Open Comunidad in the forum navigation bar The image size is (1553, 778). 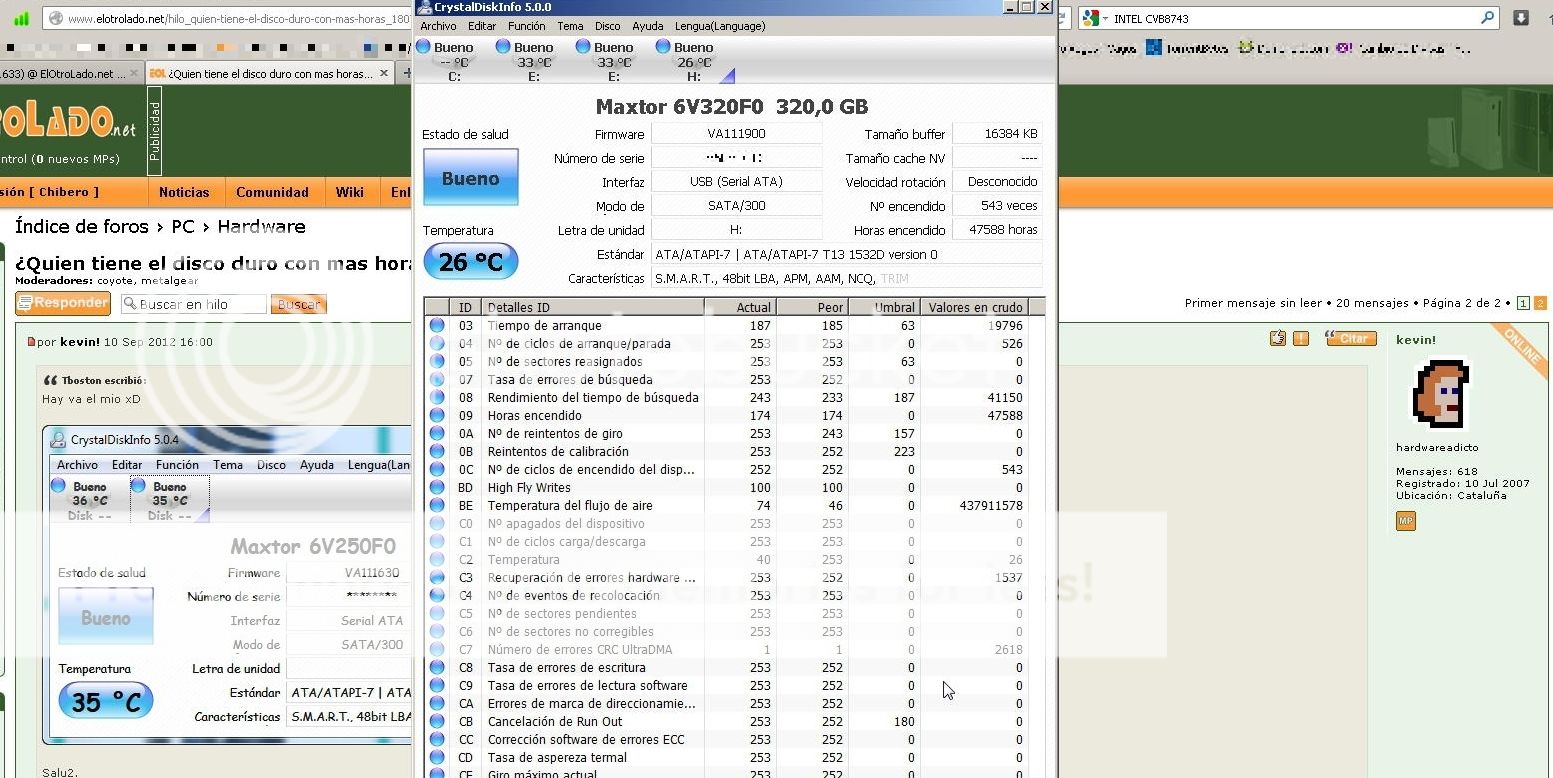point(272,193)
